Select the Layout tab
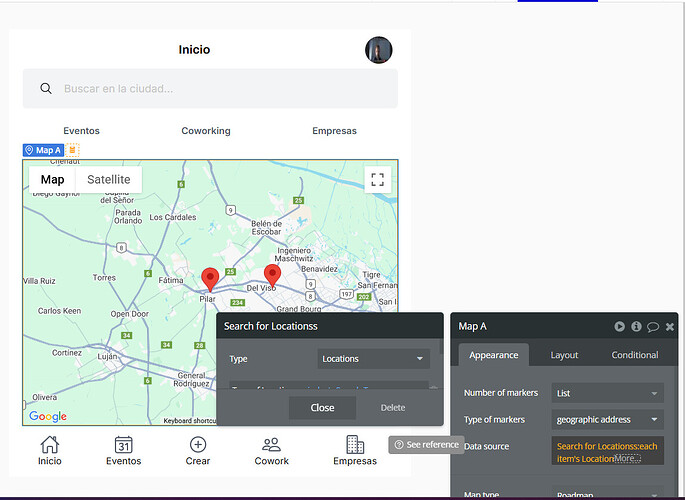Viewport: 685px width, 500px height. [x=564, y=355]
